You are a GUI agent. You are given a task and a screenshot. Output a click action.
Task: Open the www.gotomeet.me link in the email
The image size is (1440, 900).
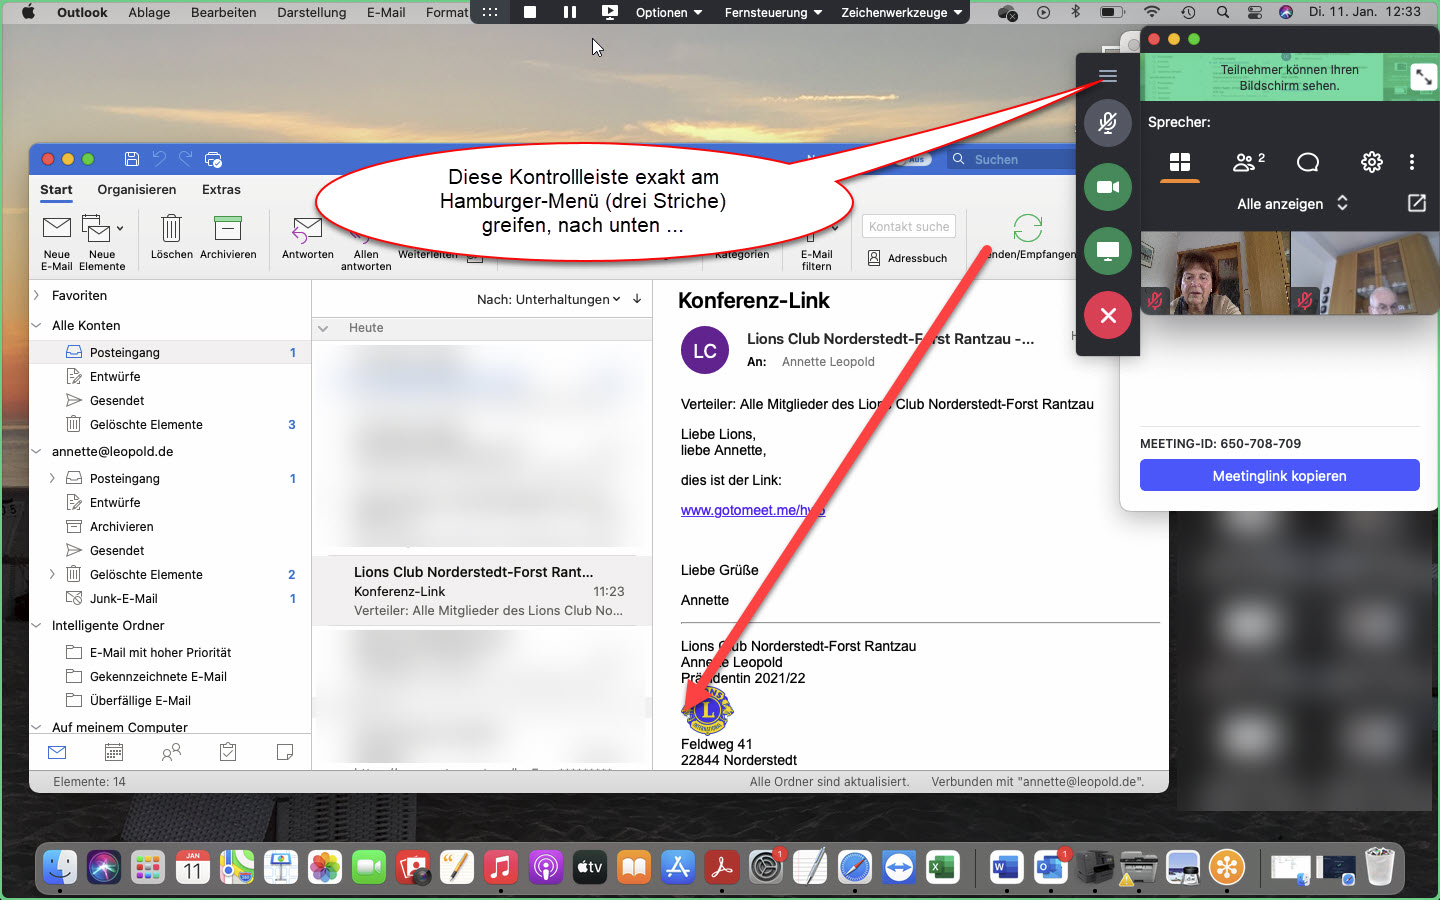[x=752, y=510]
